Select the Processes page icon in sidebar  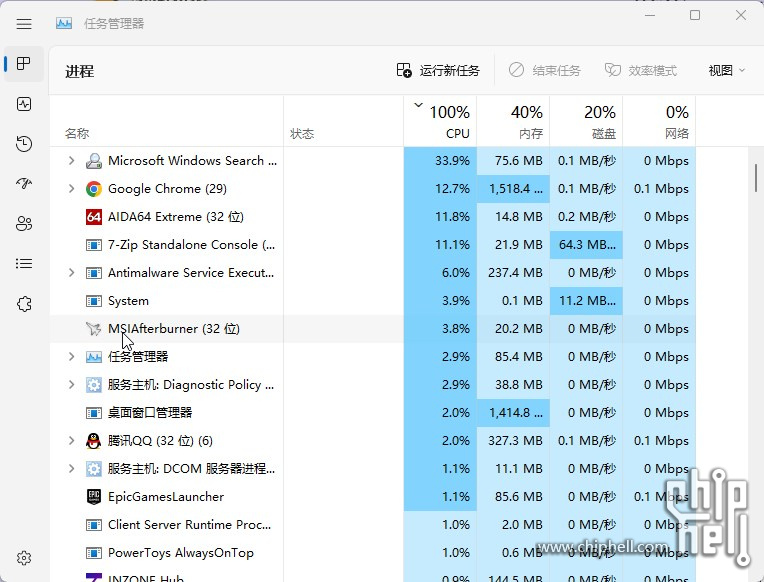click(23, 63)
